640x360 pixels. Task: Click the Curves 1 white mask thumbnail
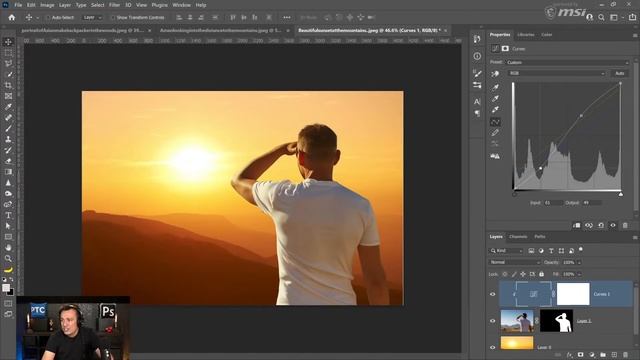pyautogui.click(x=573, y=294)
